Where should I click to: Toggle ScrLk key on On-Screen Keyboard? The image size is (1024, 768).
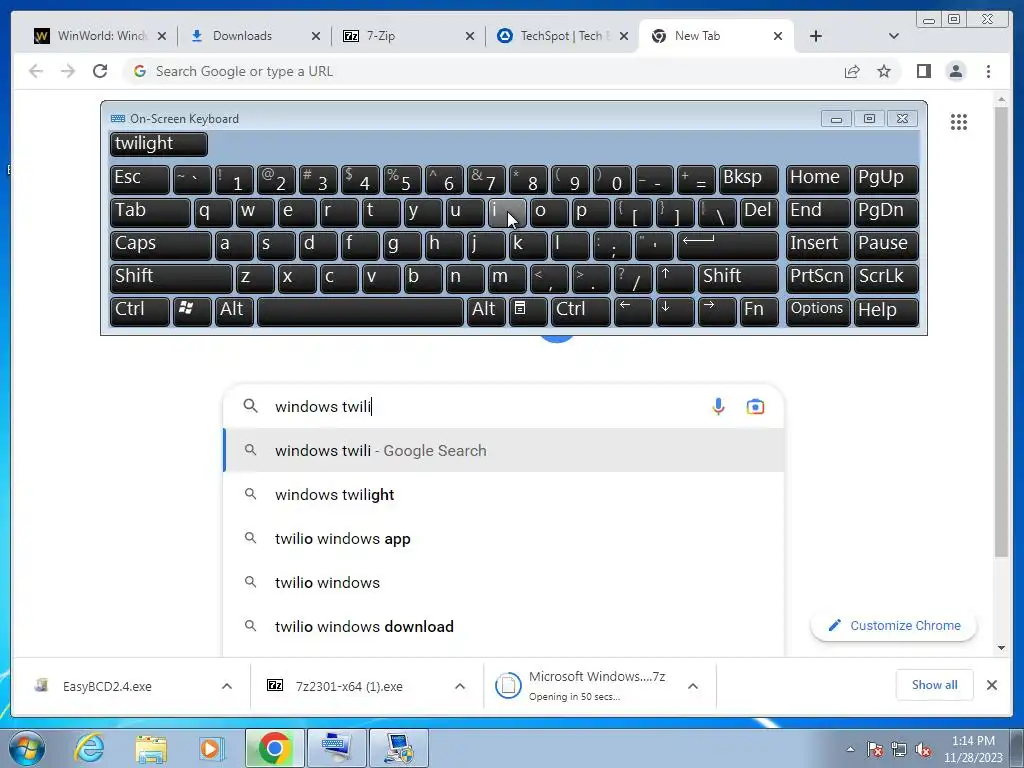pyautogui.click(x=886, y=278)
